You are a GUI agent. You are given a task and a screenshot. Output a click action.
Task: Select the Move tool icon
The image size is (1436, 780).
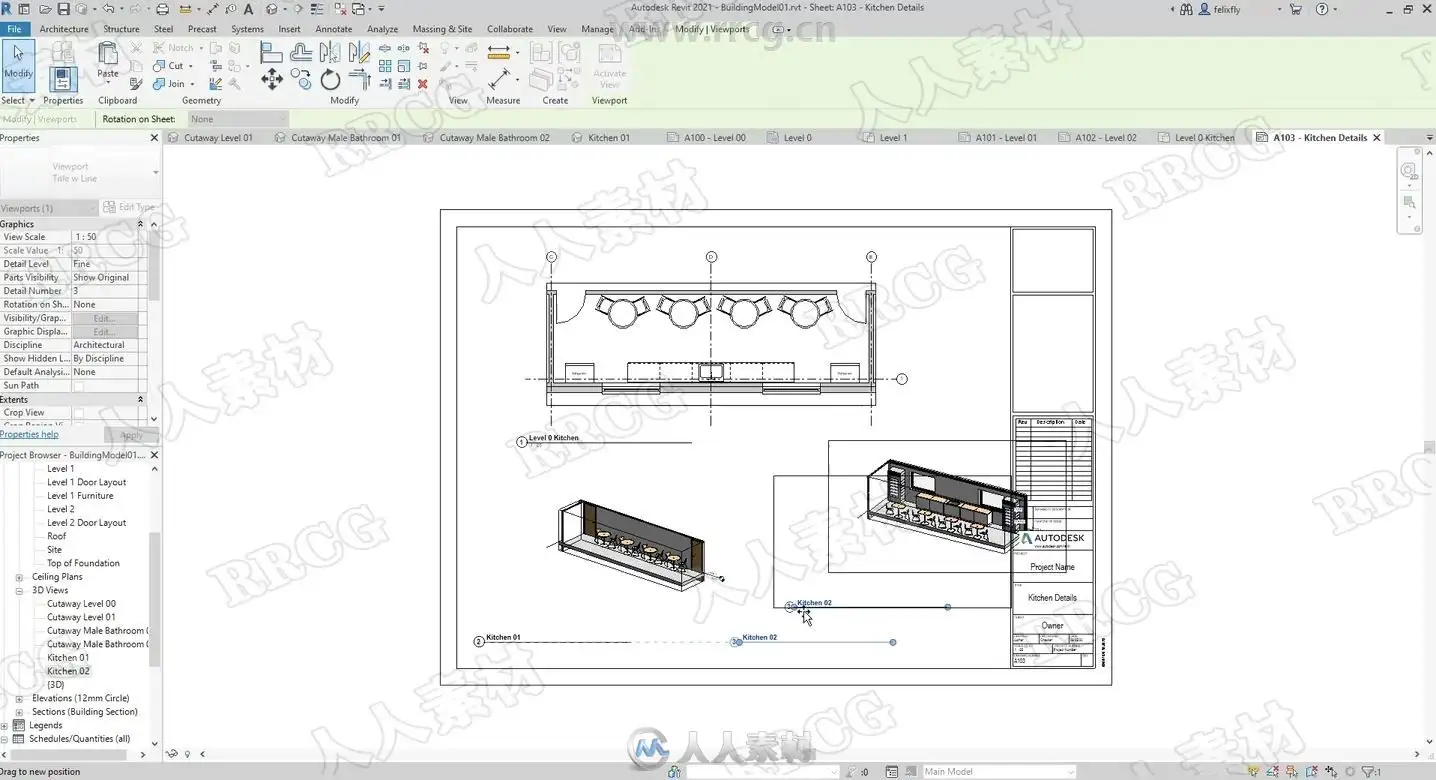coord(271,80)
